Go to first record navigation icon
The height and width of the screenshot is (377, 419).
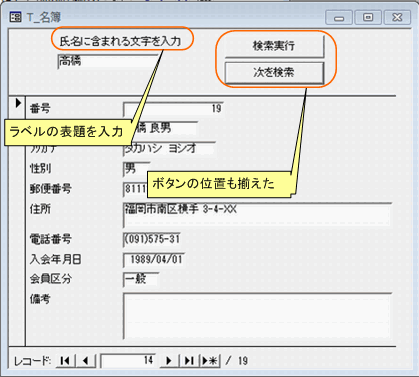point(65,360)
